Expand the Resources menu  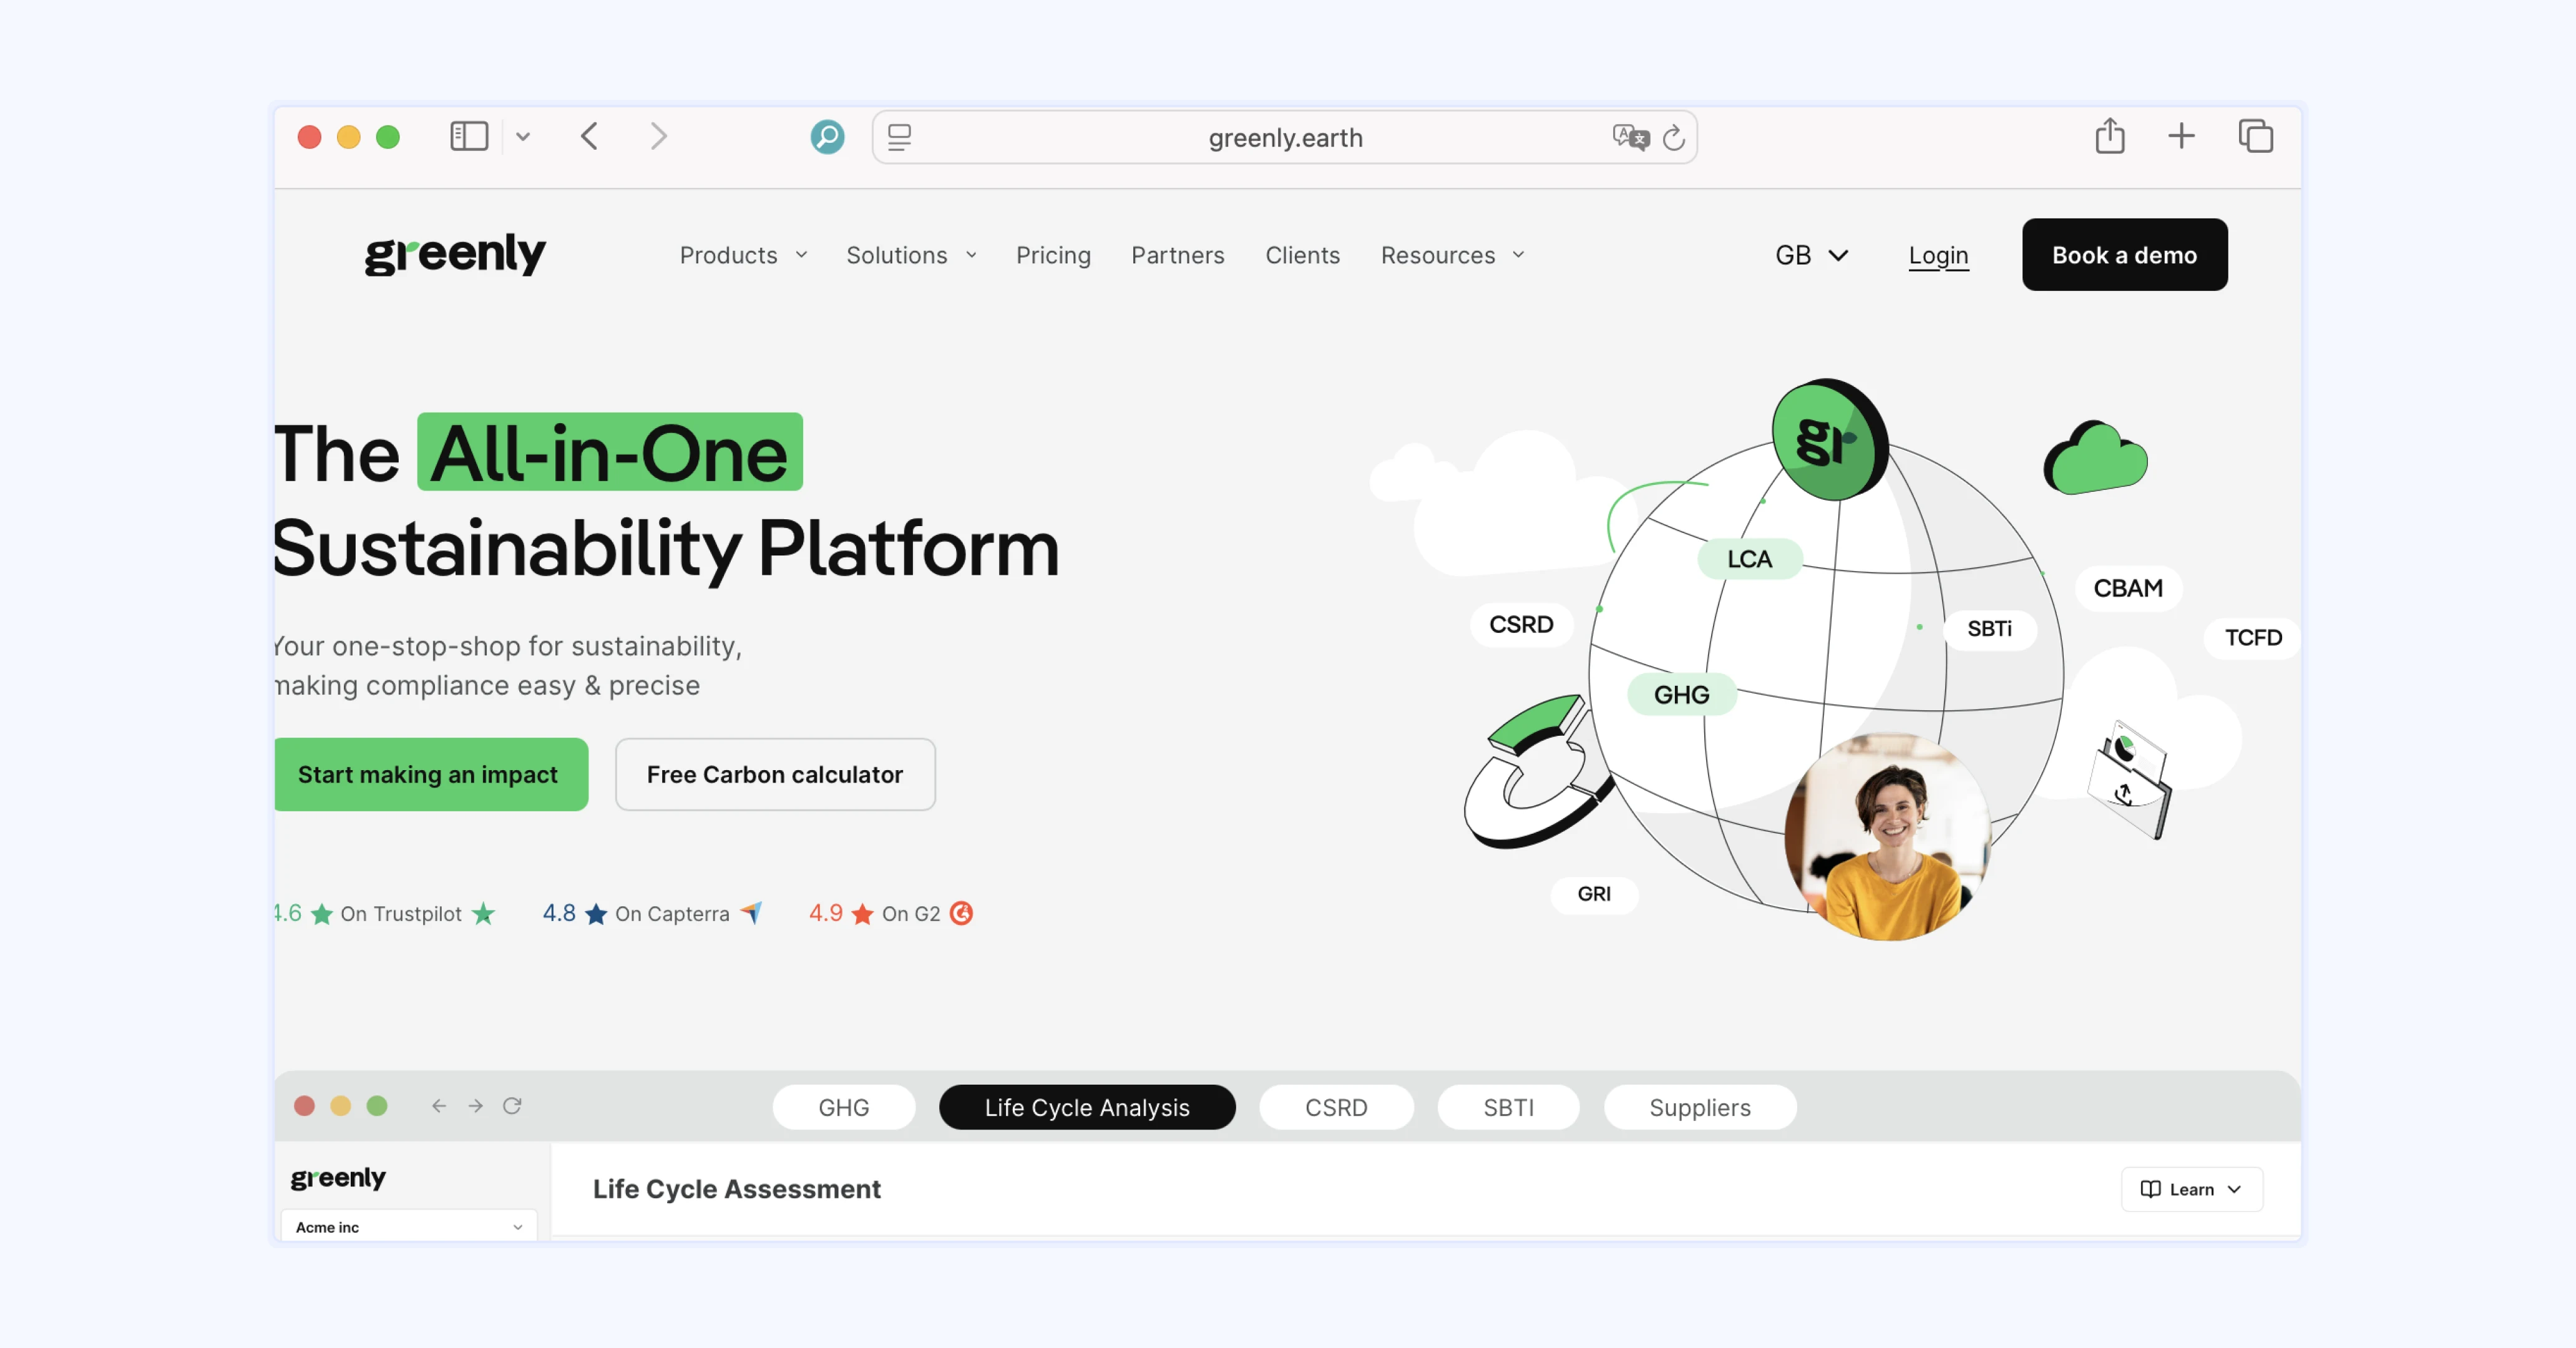(x=1452, y=255)
